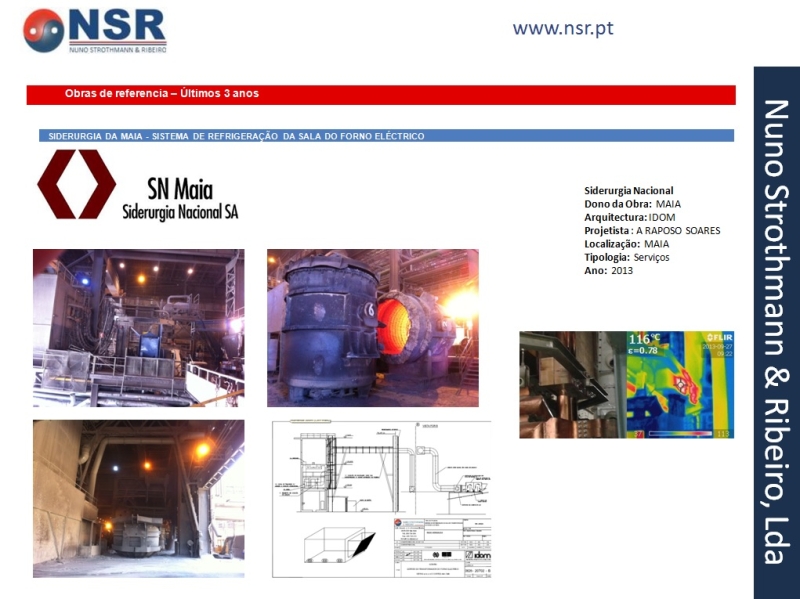The width and height of the screenshot is (800, 599).
Task: Click the 'Obras de referencia' red header bar
Action: point(380,94)
